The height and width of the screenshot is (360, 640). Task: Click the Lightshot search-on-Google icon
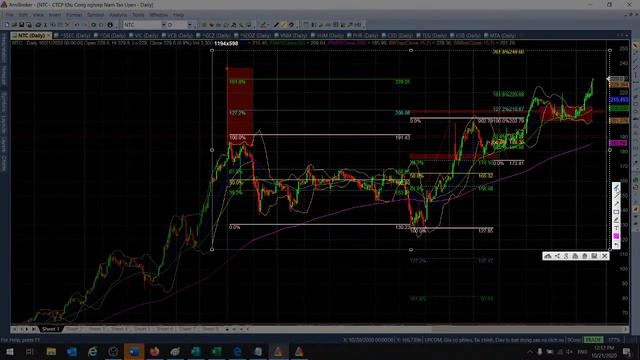[566, 256]
